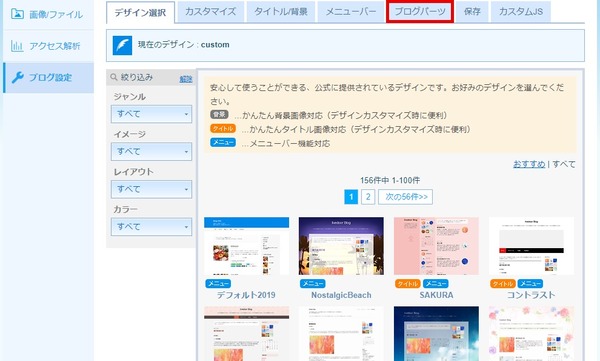The image size is (600, 361).
Task: Click タイトル badge under コントラスト thumbnail
Action: pos(503,284)
